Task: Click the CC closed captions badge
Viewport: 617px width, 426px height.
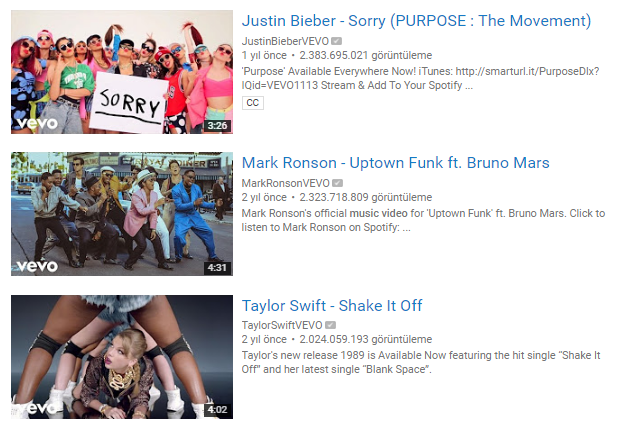Action: (253, 103)
